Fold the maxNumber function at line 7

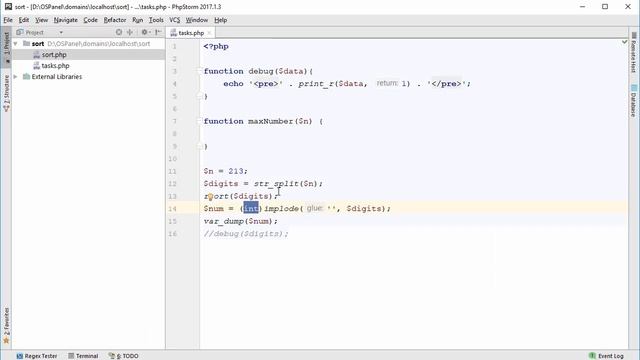point(200,121)
